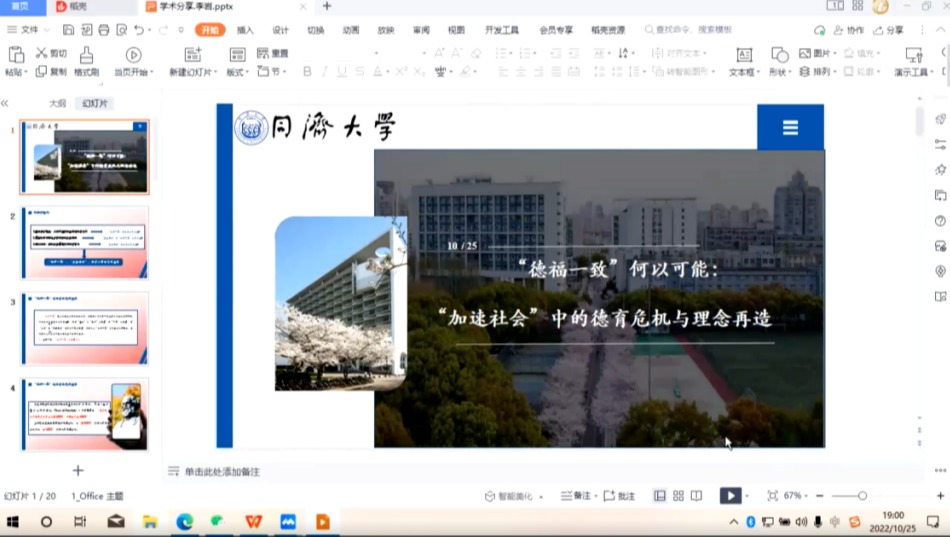The width and height of the screenshot is (950, 537).
Task: Start slideshow from the status bar play button
Action: 731,495
